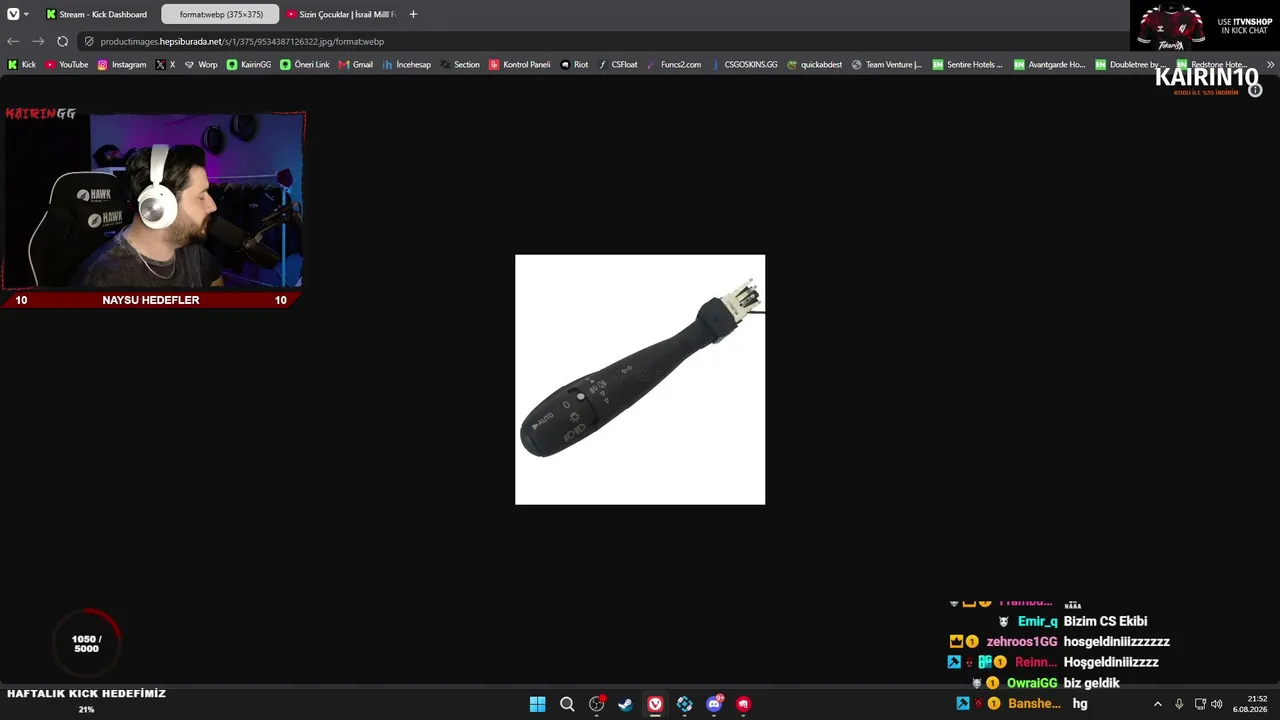Go back to the previous page
Screen dimensions: 1280x720
coord(13,41)
